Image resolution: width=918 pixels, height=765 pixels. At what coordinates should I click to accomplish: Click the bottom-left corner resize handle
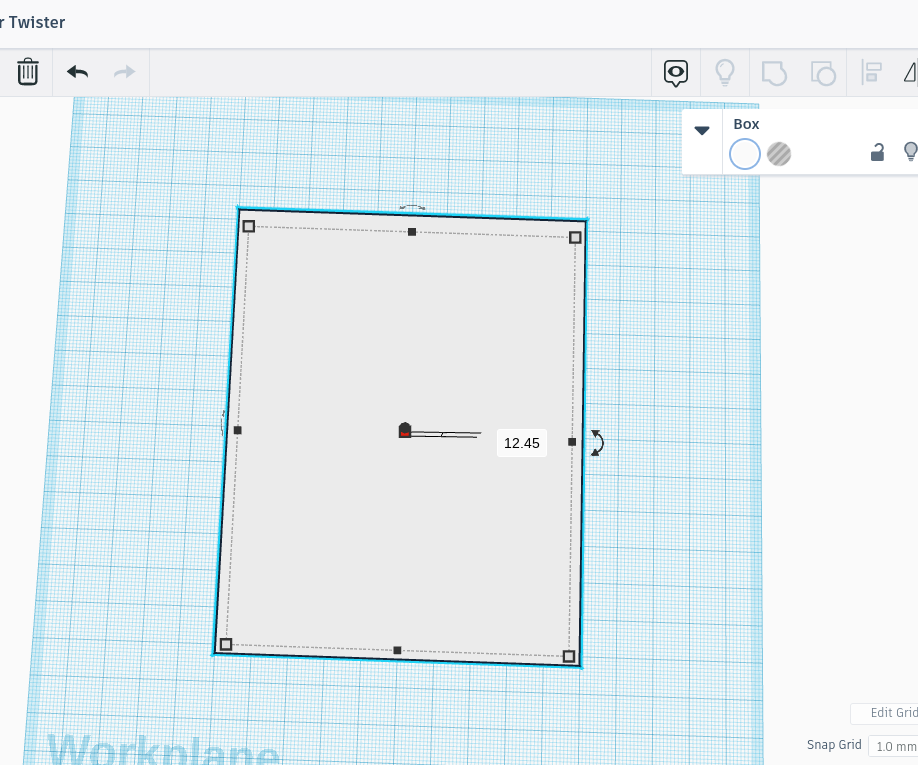tap(226, 644)
